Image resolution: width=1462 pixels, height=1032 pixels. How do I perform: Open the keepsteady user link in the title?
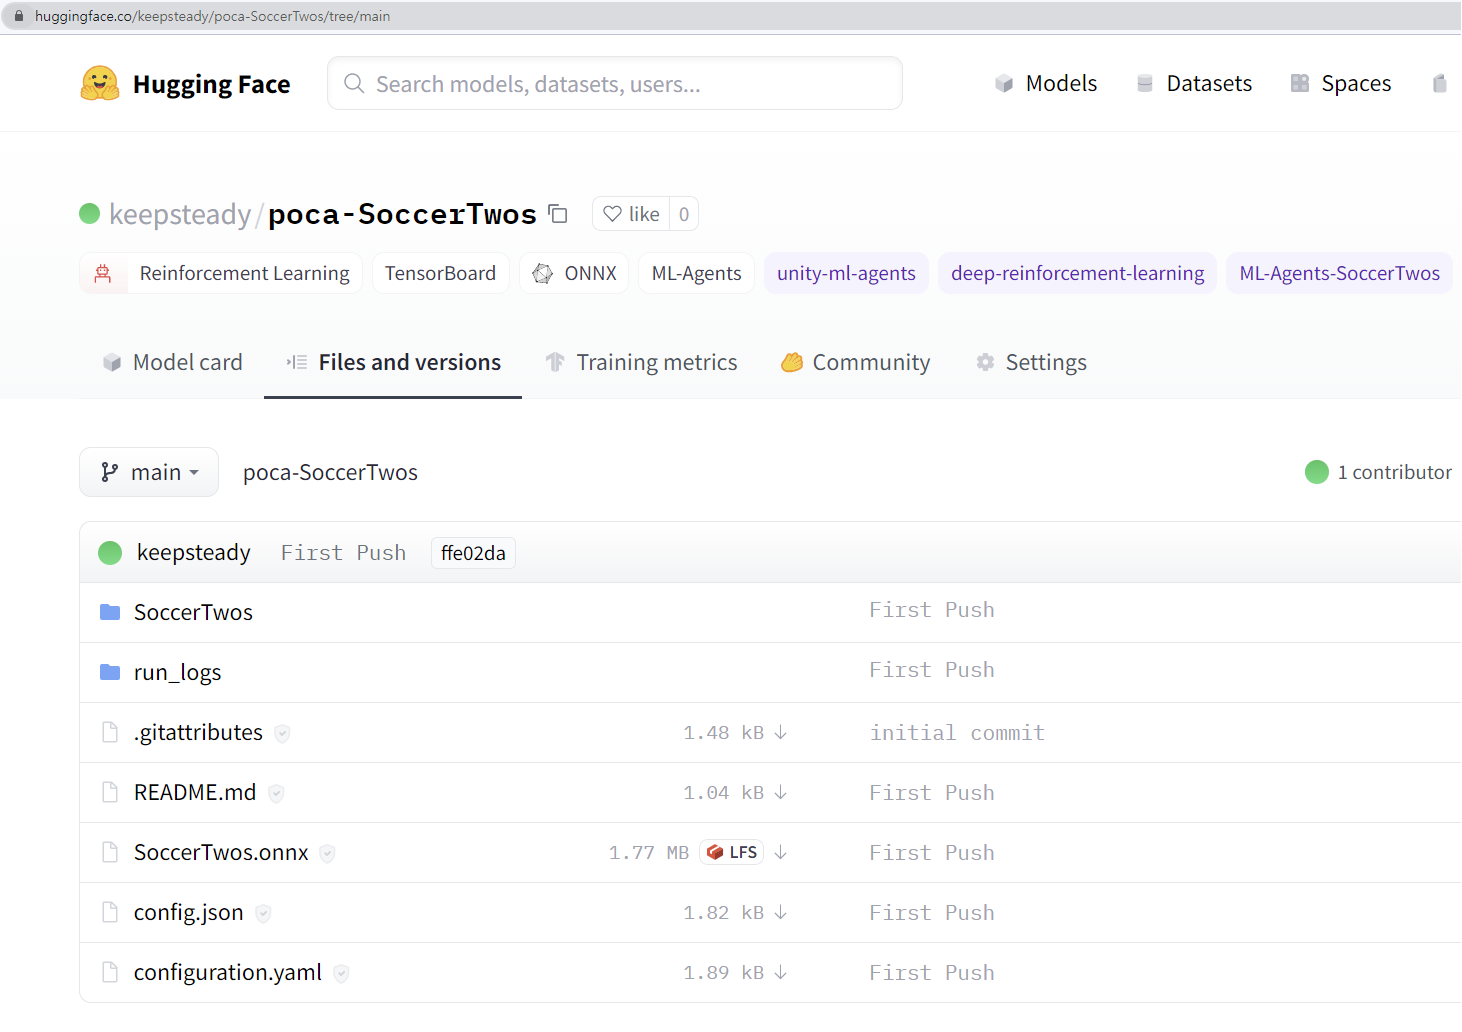coord(180,214)
